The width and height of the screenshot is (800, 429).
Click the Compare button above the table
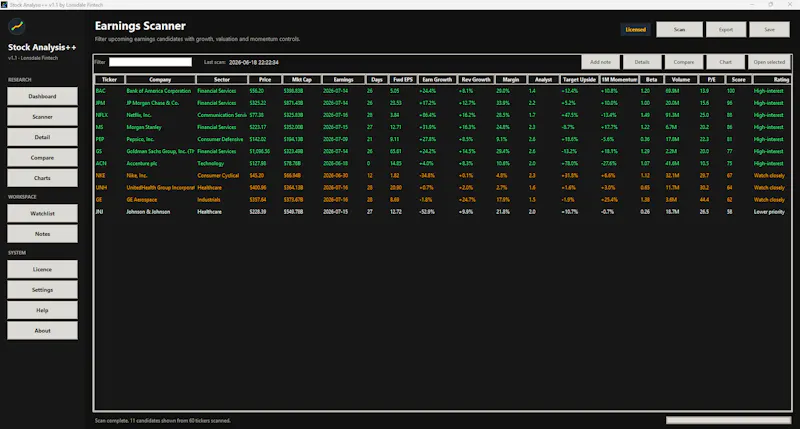(x=684, y=62)
